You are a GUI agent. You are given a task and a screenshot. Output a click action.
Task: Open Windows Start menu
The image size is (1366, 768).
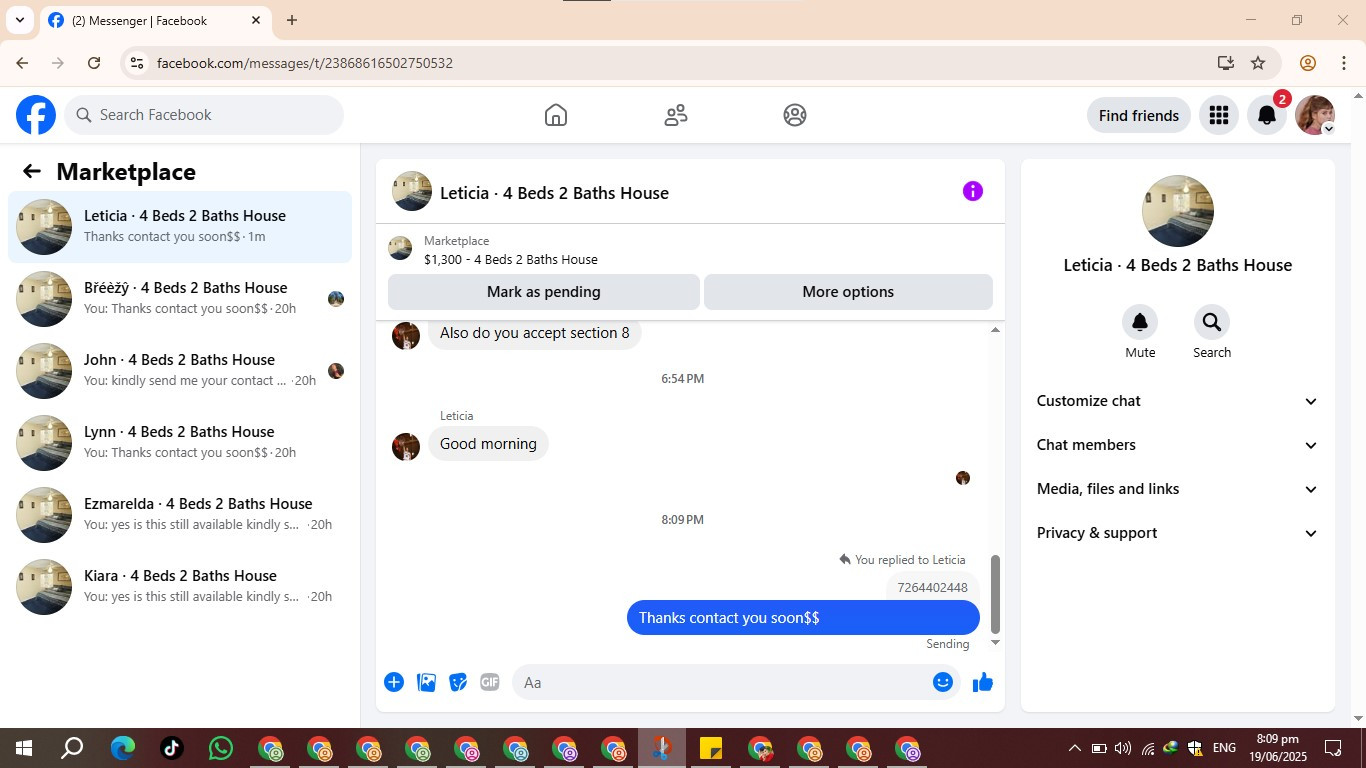(24, 748)
